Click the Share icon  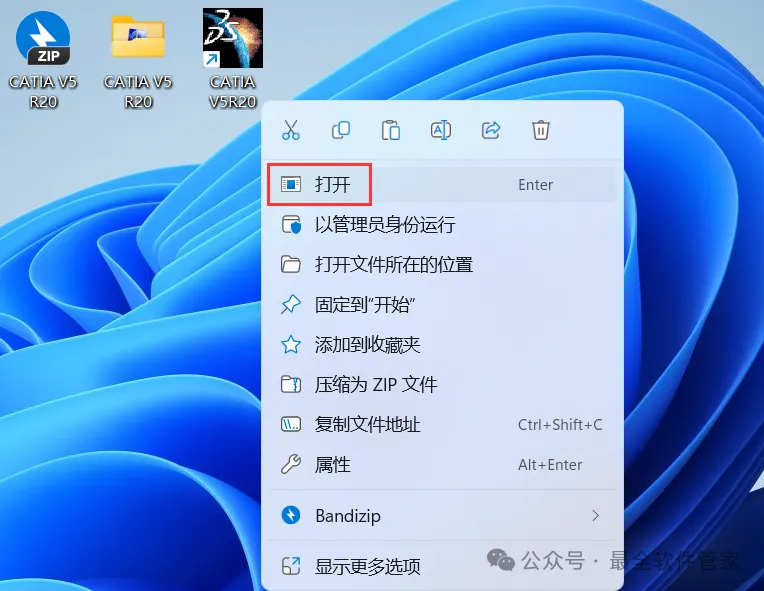coord(491,130)
